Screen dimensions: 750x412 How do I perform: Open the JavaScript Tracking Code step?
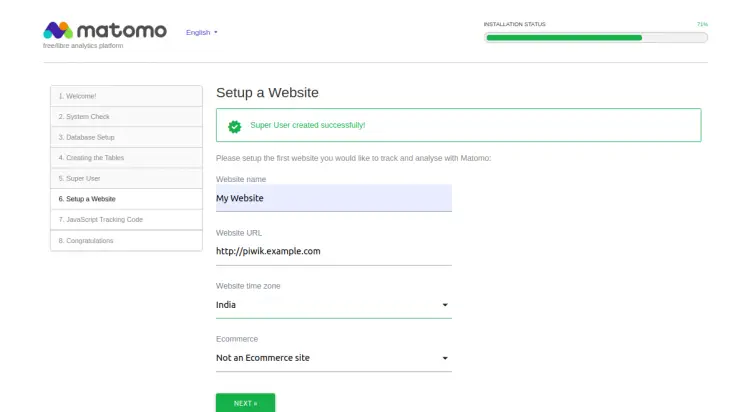tap(126, 219)
